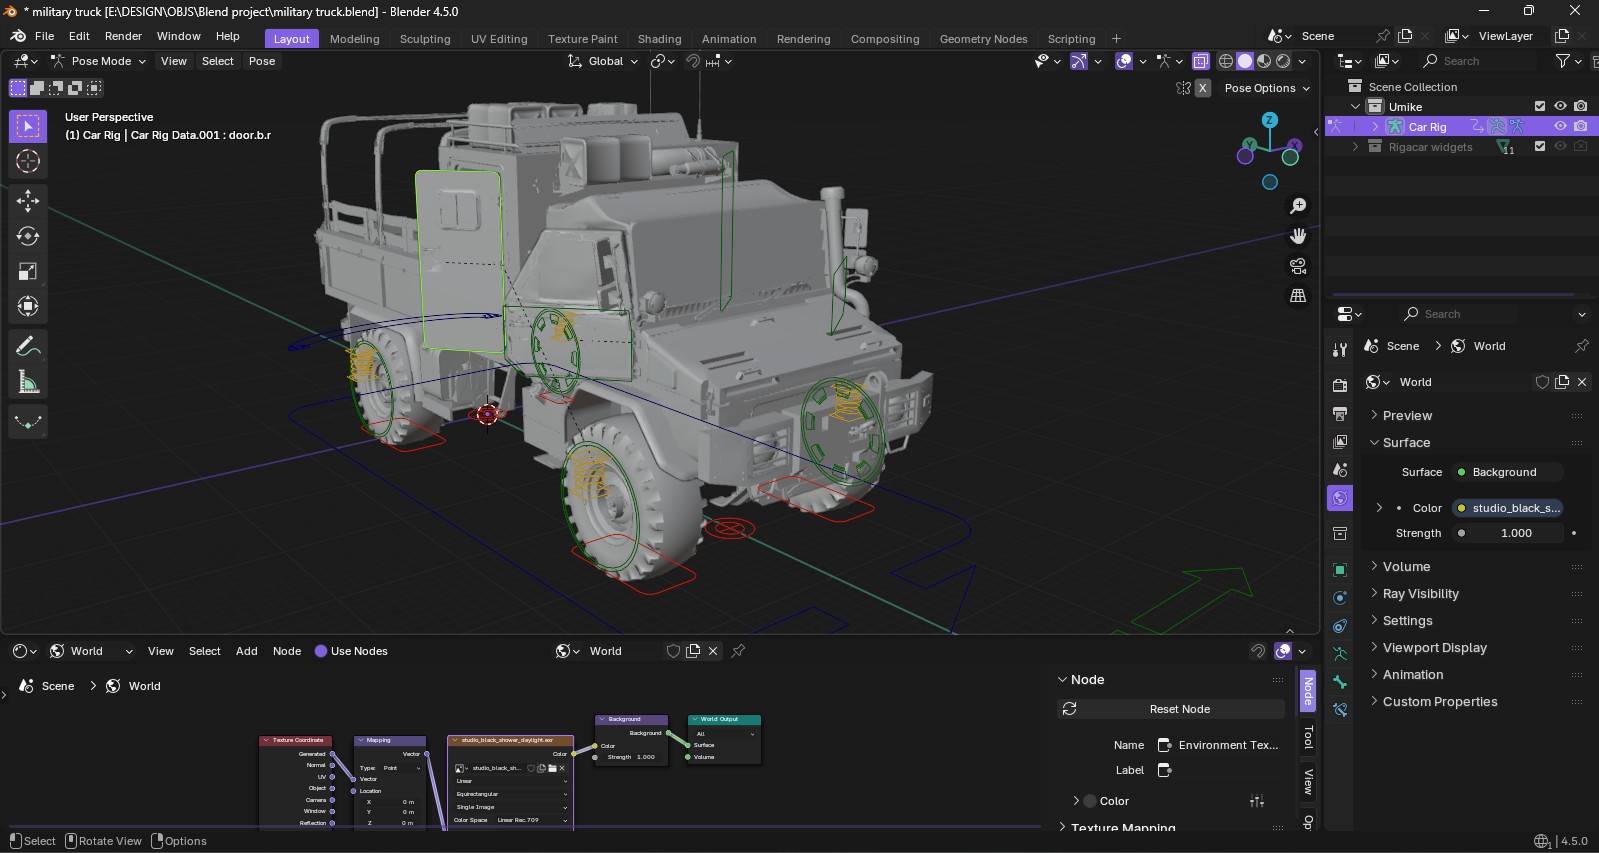Screen dimensions: 1599x853
Task: Open Render properties tab icon
Action: point(1340,385)
